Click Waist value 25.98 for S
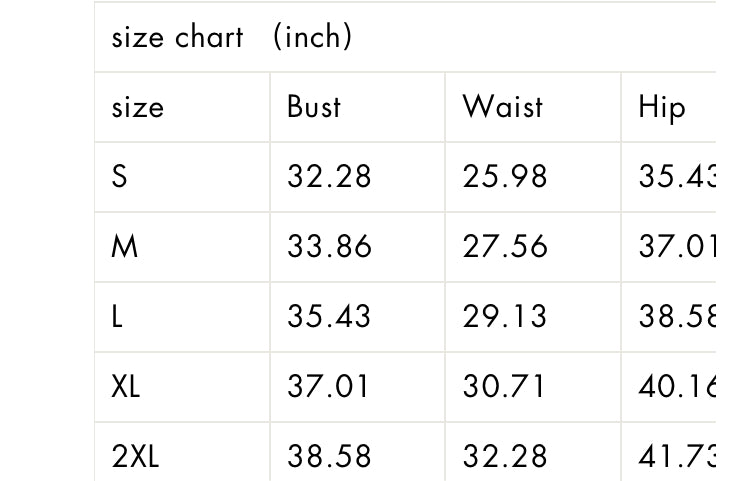The image size is (750, 481). (505, 176)
